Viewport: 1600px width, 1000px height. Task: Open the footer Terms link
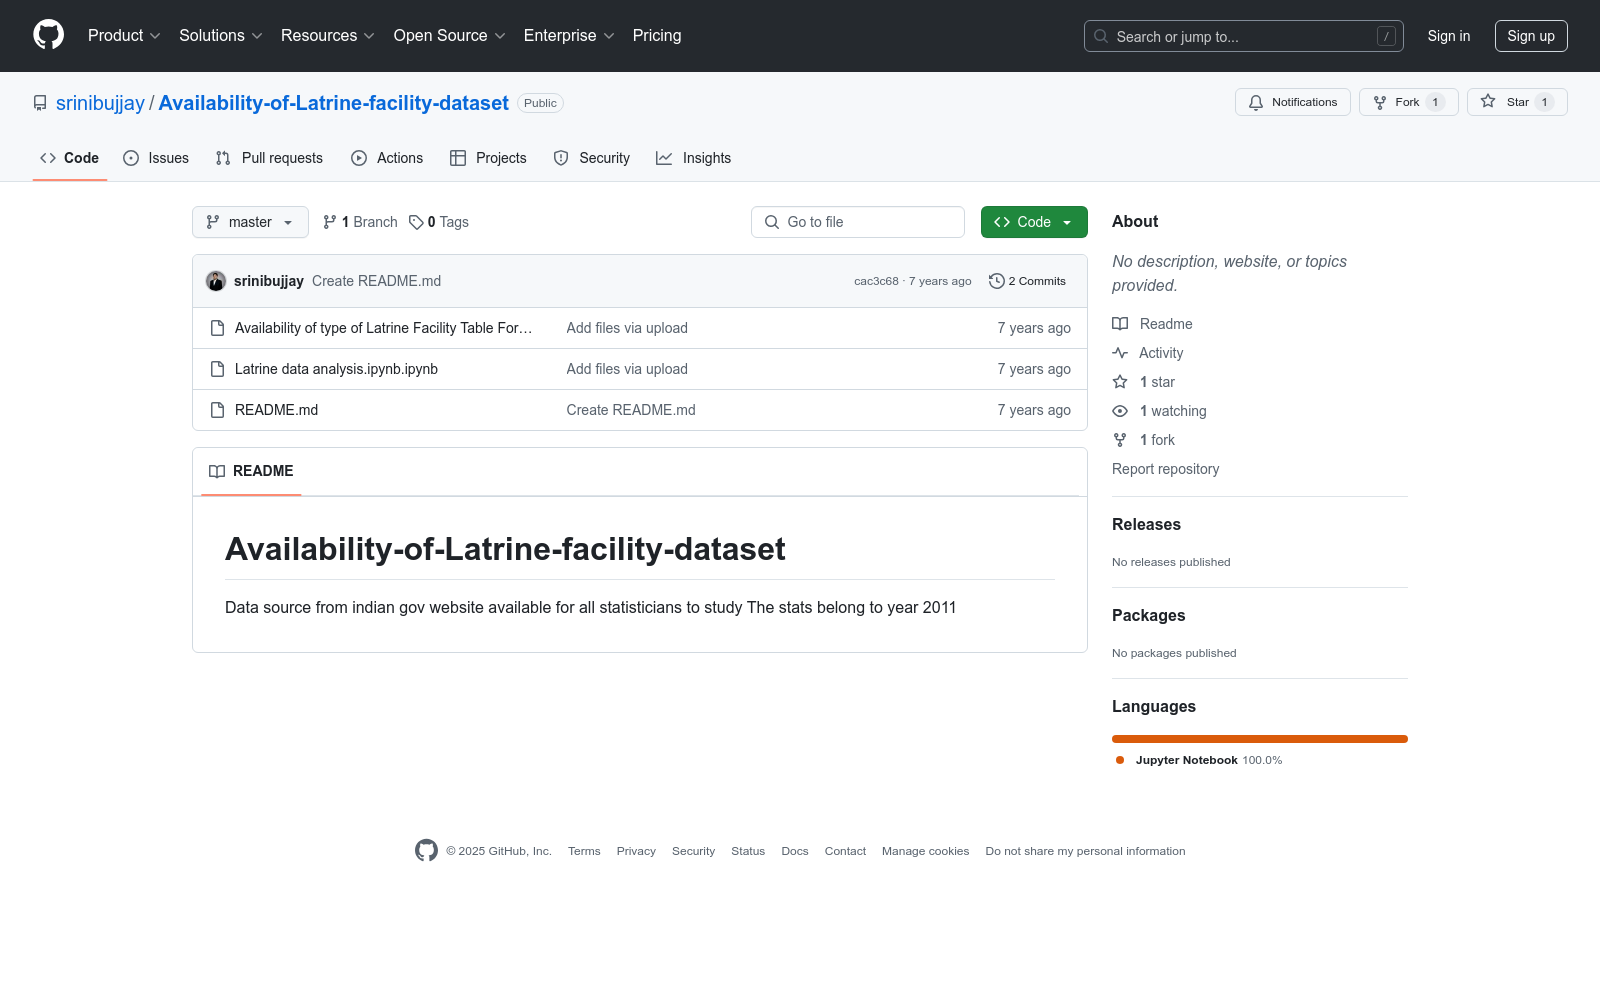(x=584, y=851)
